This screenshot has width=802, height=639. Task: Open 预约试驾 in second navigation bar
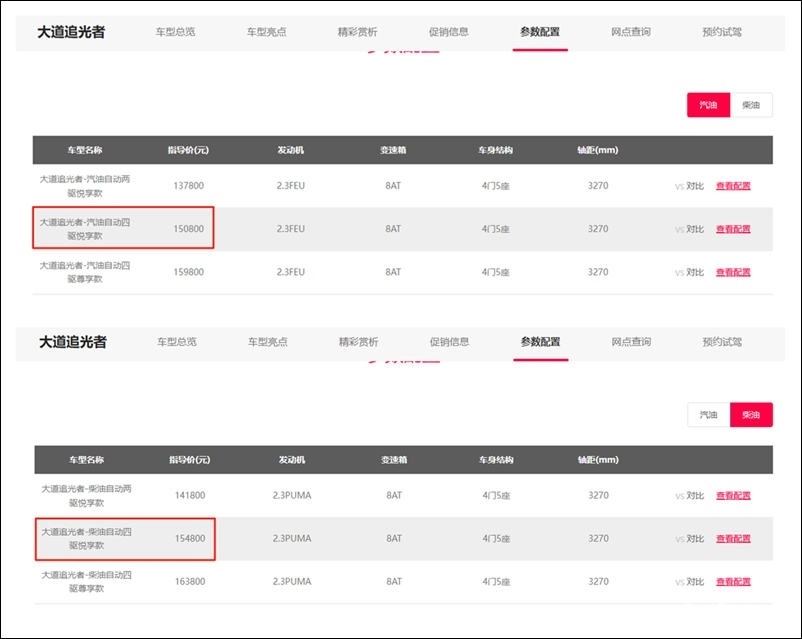tap(722, 342)
